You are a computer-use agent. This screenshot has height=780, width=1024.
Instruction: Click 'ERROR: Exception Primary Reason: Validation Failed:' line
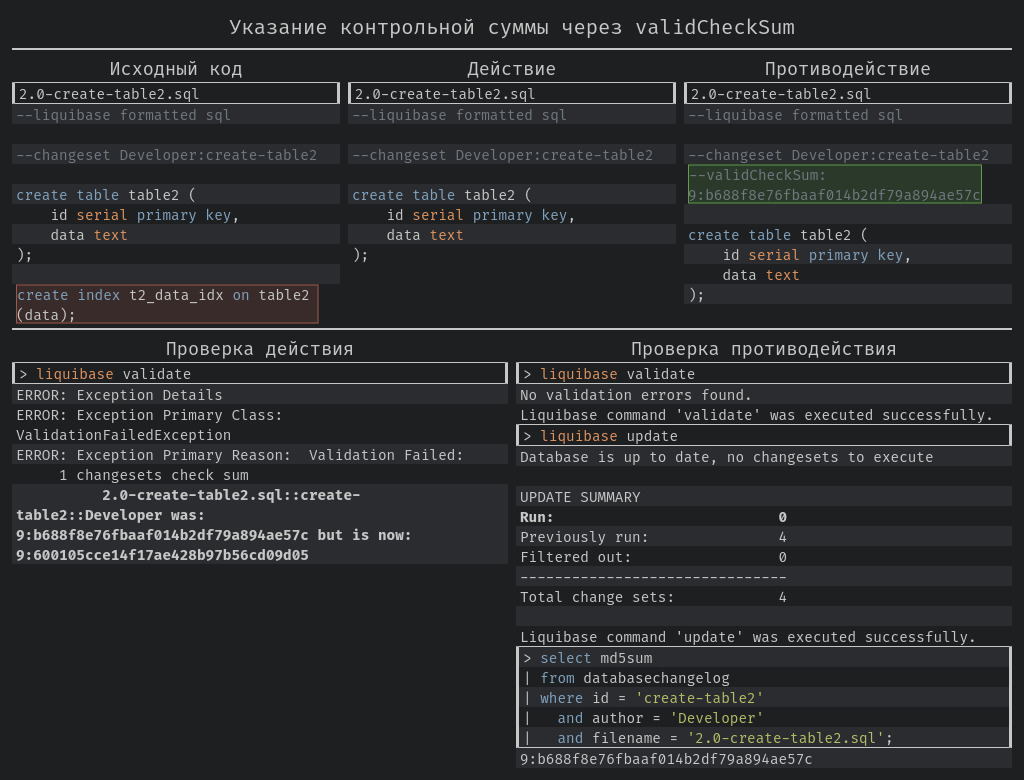[240, 455]
